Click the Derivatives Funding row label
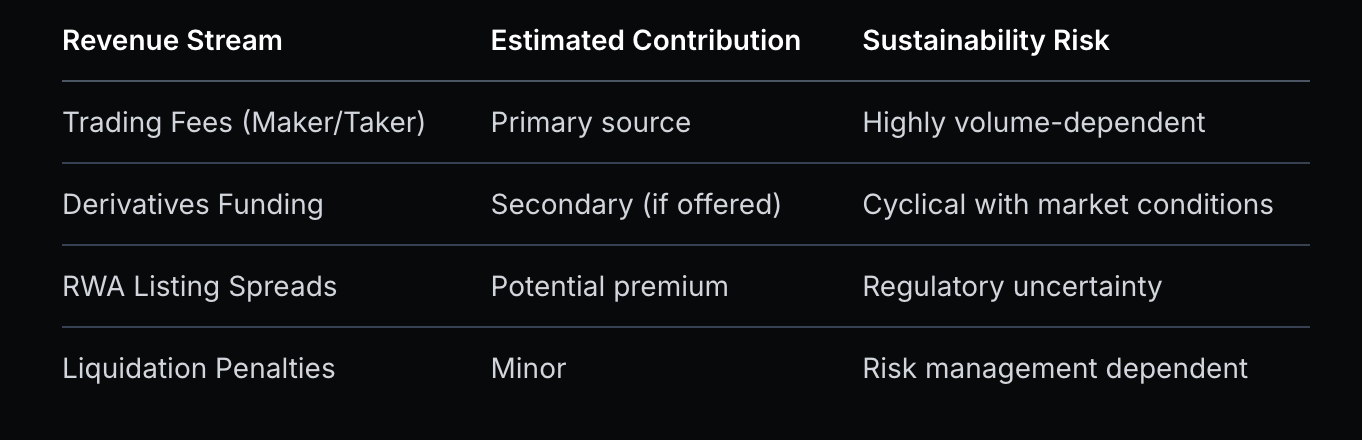Image resolution: width=1362 pixels, height=440 pixels. point(193,204)
